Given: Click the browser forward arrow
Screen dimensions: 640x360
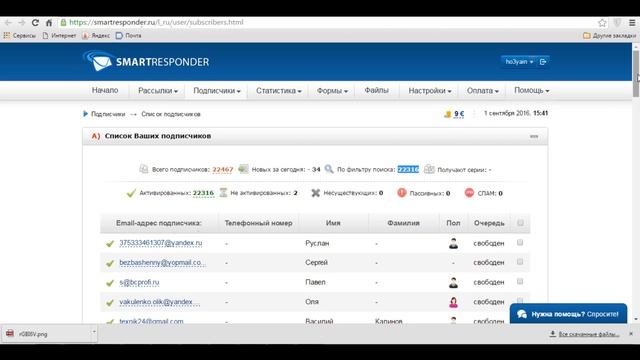Looking at the screenshot, I should point(22,22).
